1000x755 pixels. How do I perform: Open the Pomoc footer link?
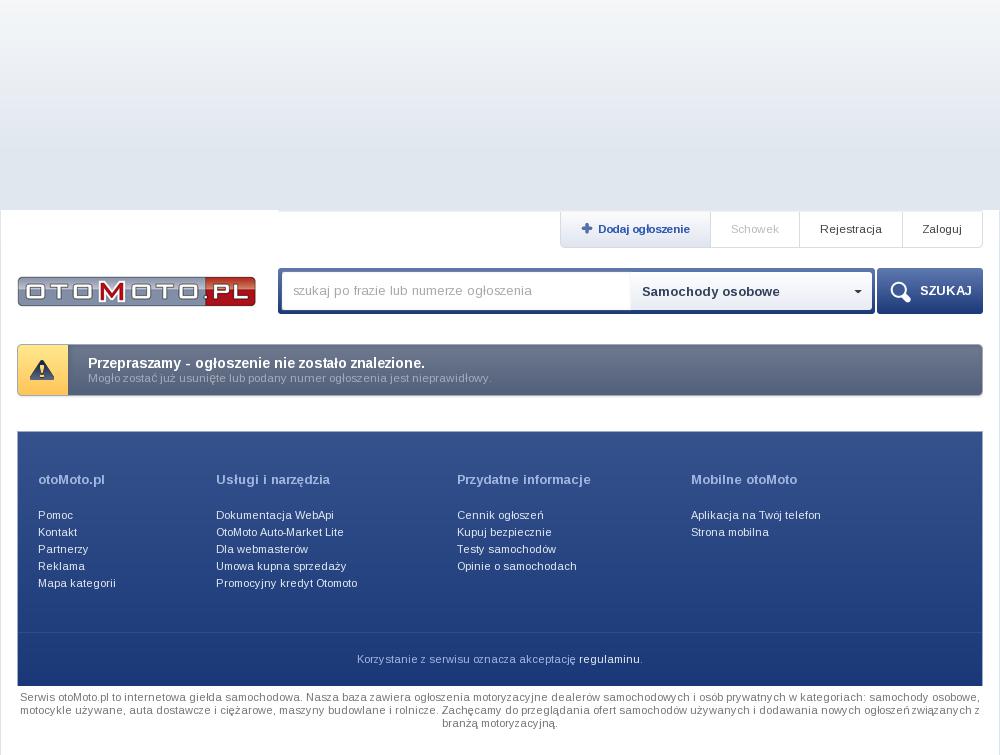(55, 515)
